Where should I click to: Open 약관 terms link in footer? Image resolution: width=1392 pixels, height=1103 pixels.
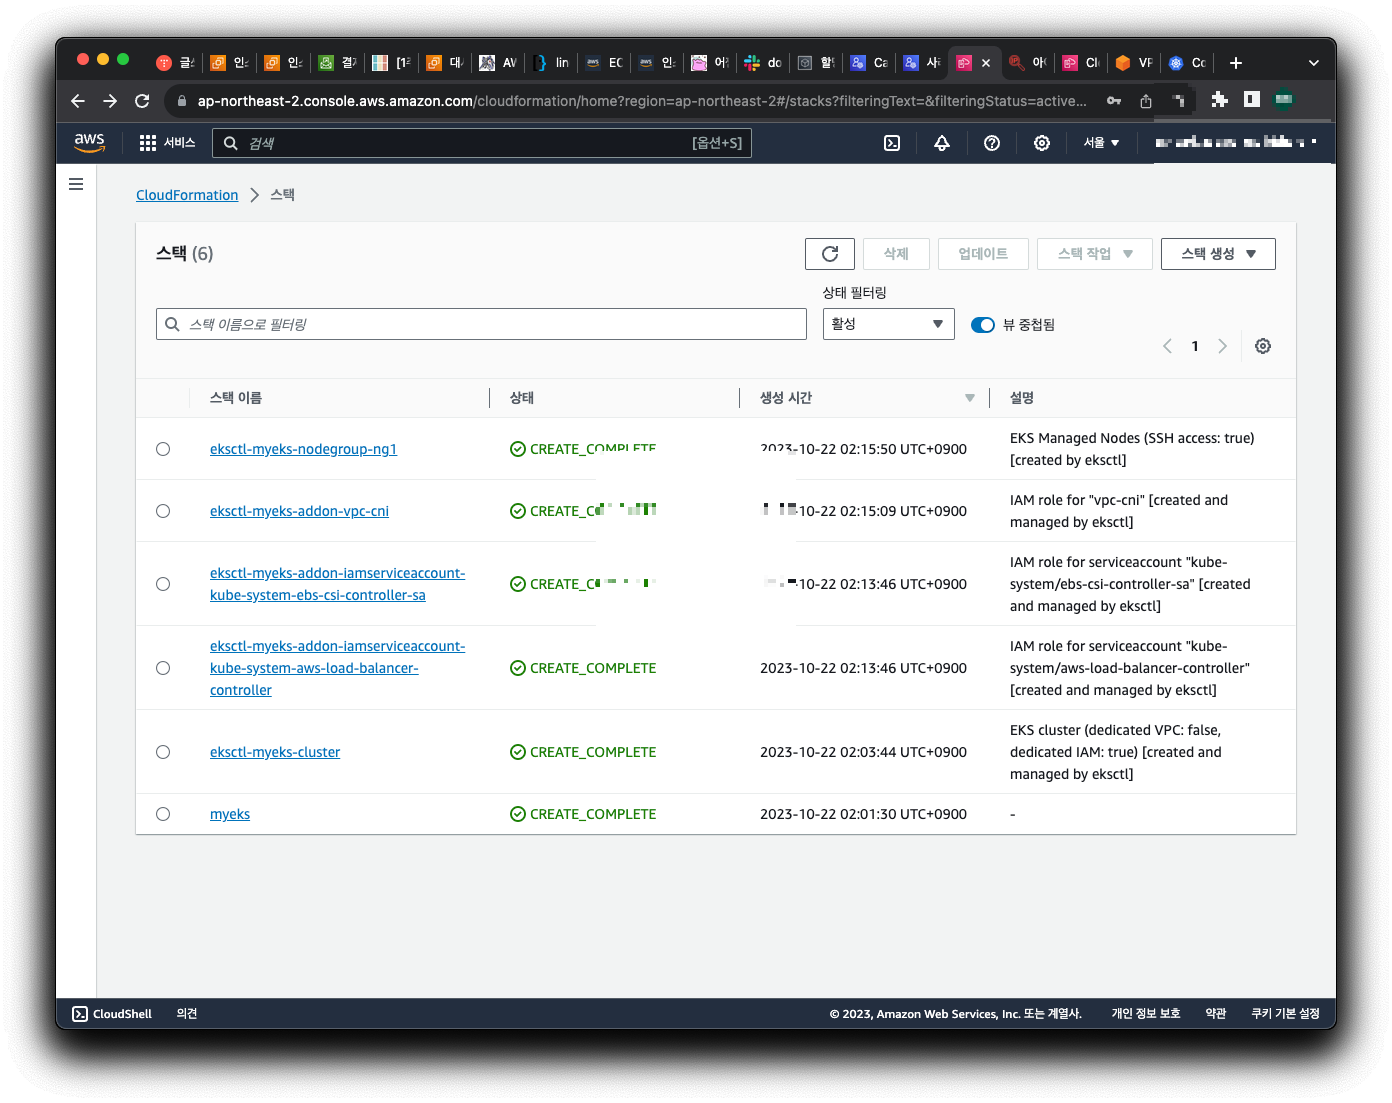[1216, 1014]
